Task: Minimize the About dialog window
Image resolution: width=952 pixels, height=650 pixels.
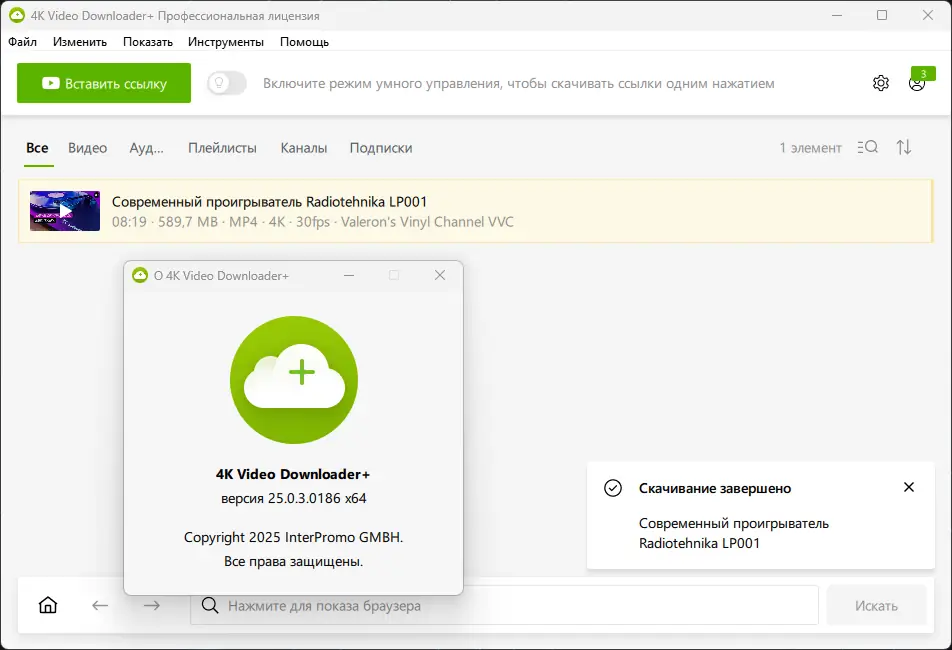Action: coord(349,276)
